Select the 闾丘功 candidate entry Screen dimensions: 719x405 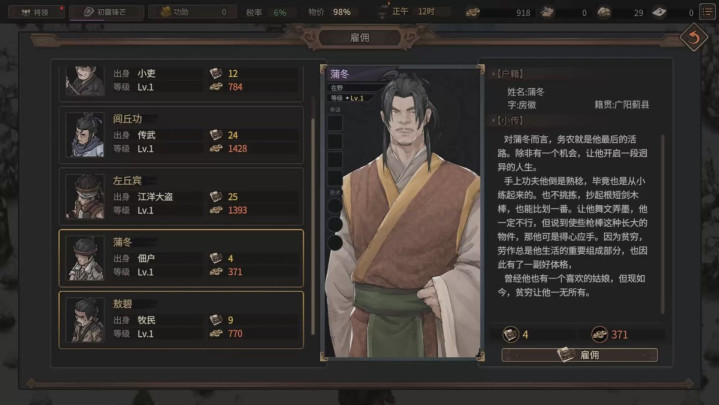click(181, 134)
